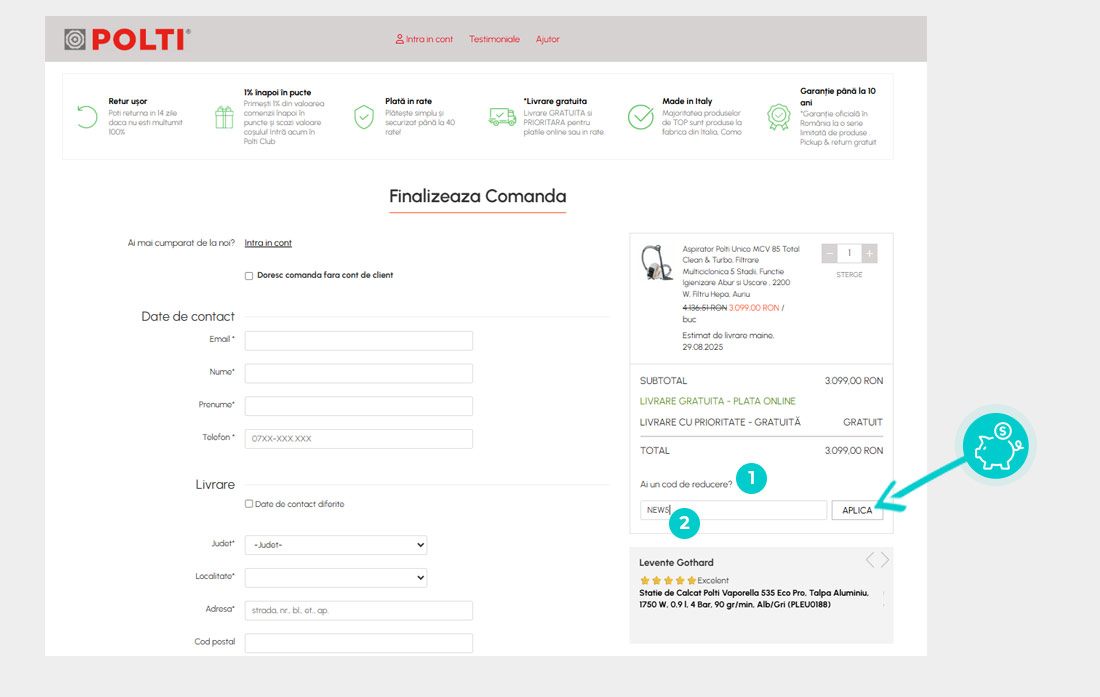Click the warranty badge icon
Screen dimensions: 1100x697
click(778, 117)
